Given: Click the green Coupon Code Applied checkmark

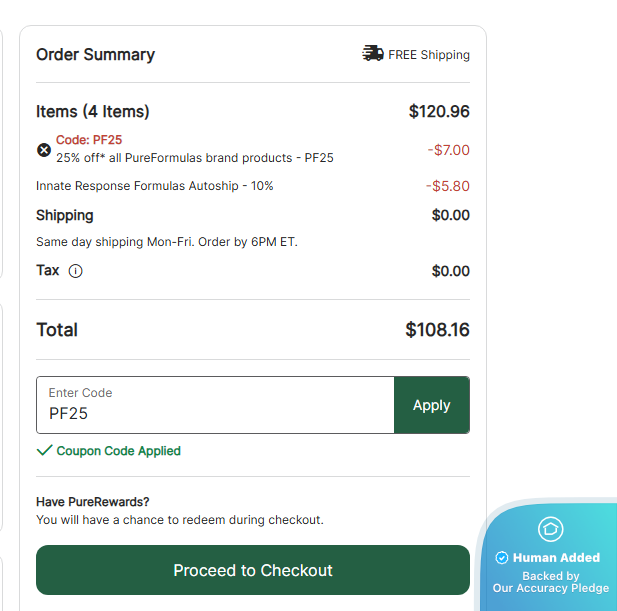Looking at the screenshot, I should 44,451.
